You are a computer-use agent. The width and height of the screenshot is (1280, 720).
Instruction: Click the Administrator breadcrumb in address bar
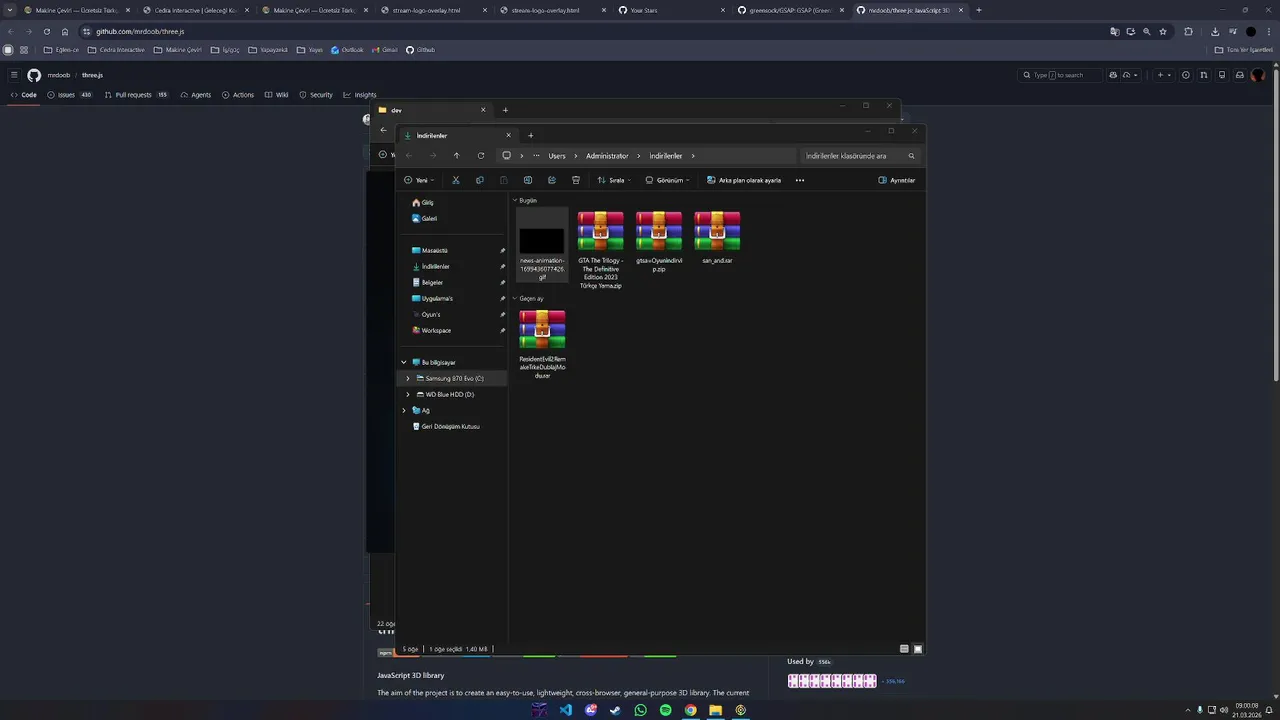607,156
